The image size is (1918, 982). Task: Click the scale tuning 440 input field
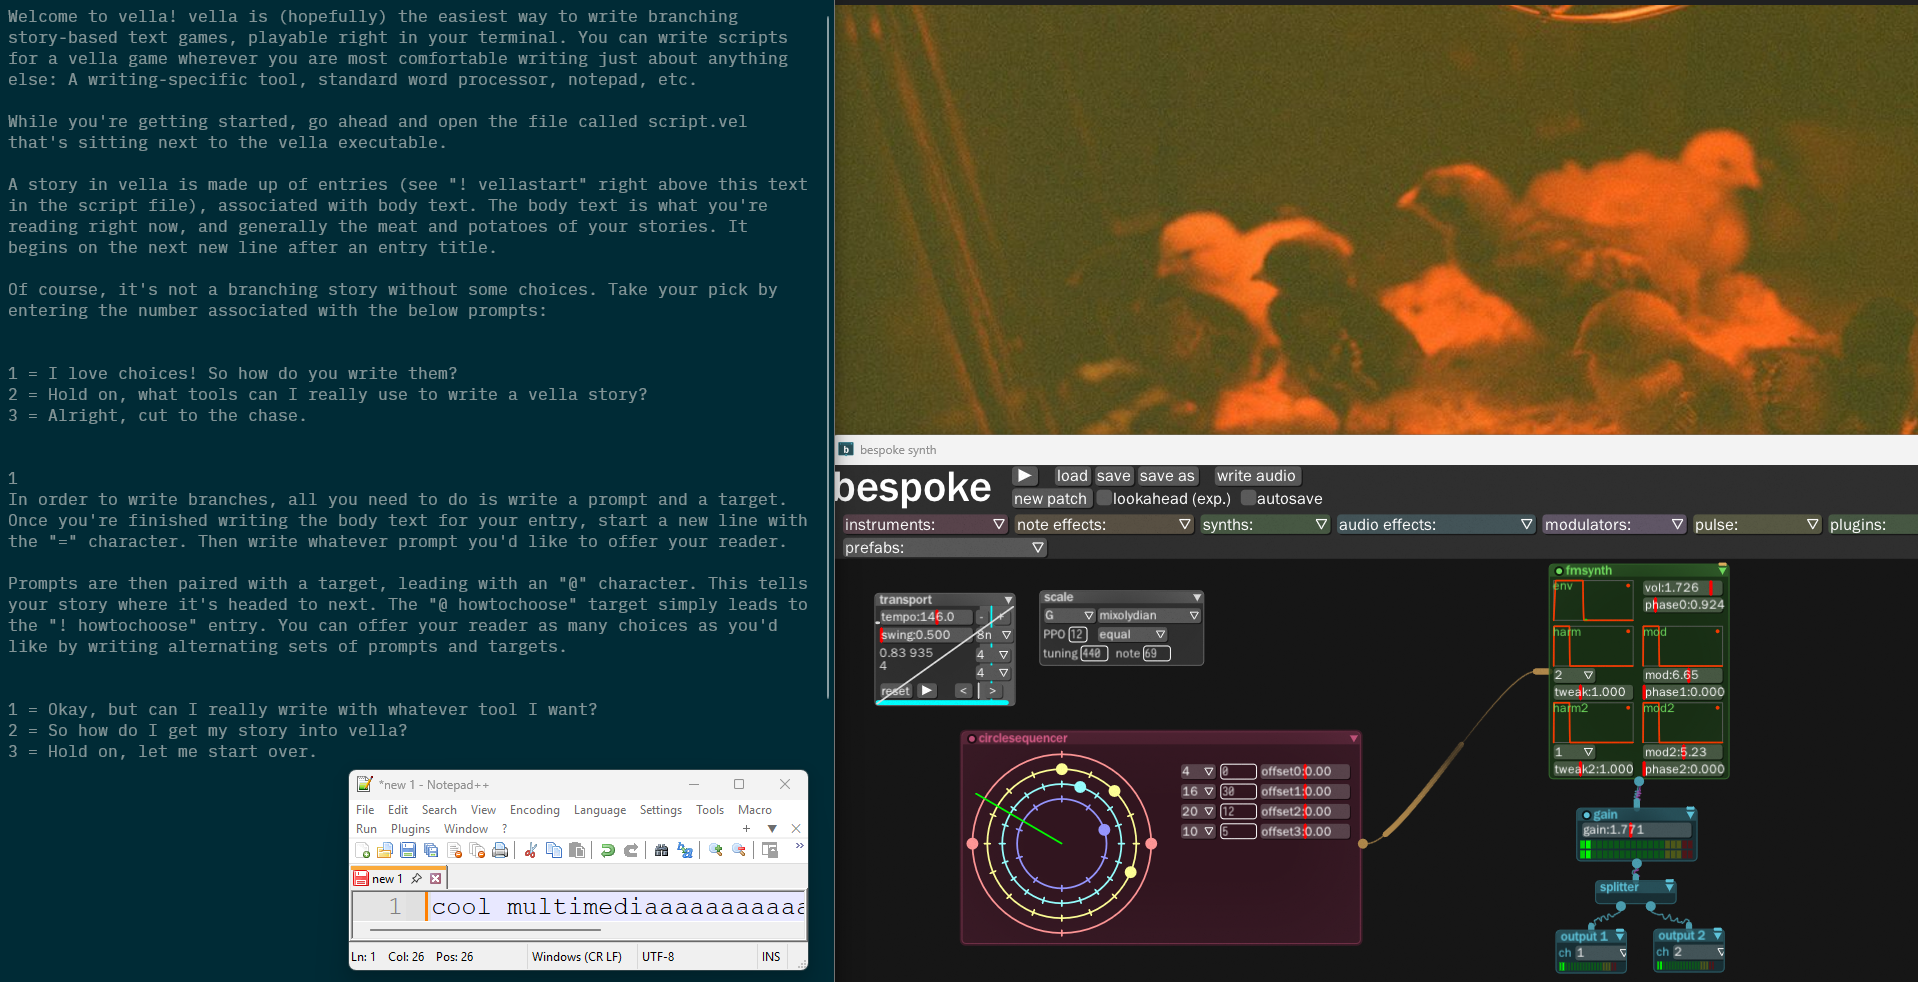[x=1093, y=654]
